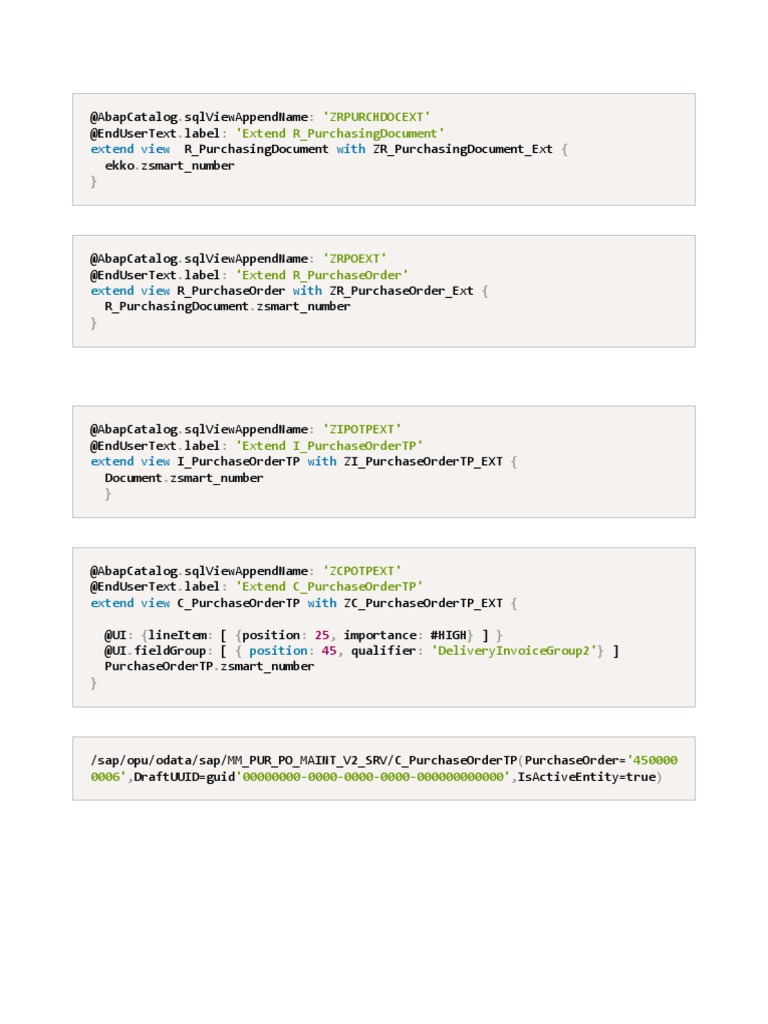Screen dimensions: 768x1024
Task: Click ZR_PurchaseOrder_Ext extension name
Action: [x=401, y=290]
